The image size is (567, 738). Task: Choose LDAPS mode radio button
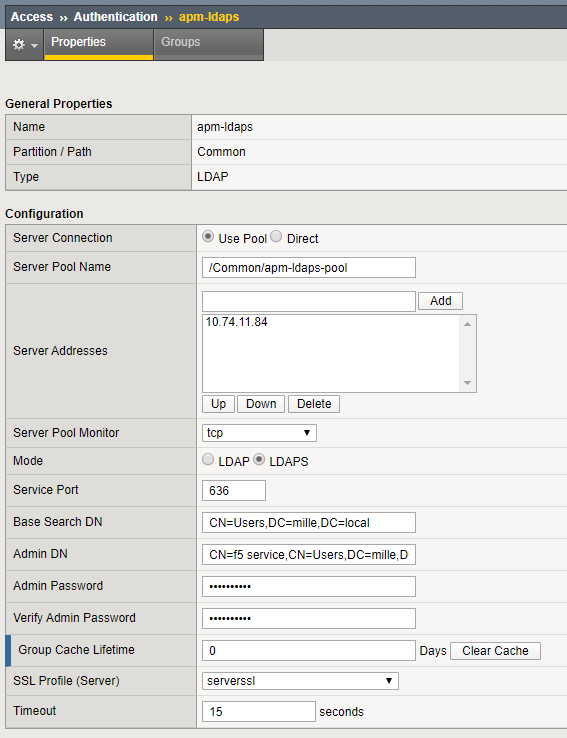click(x=259, y=459)
